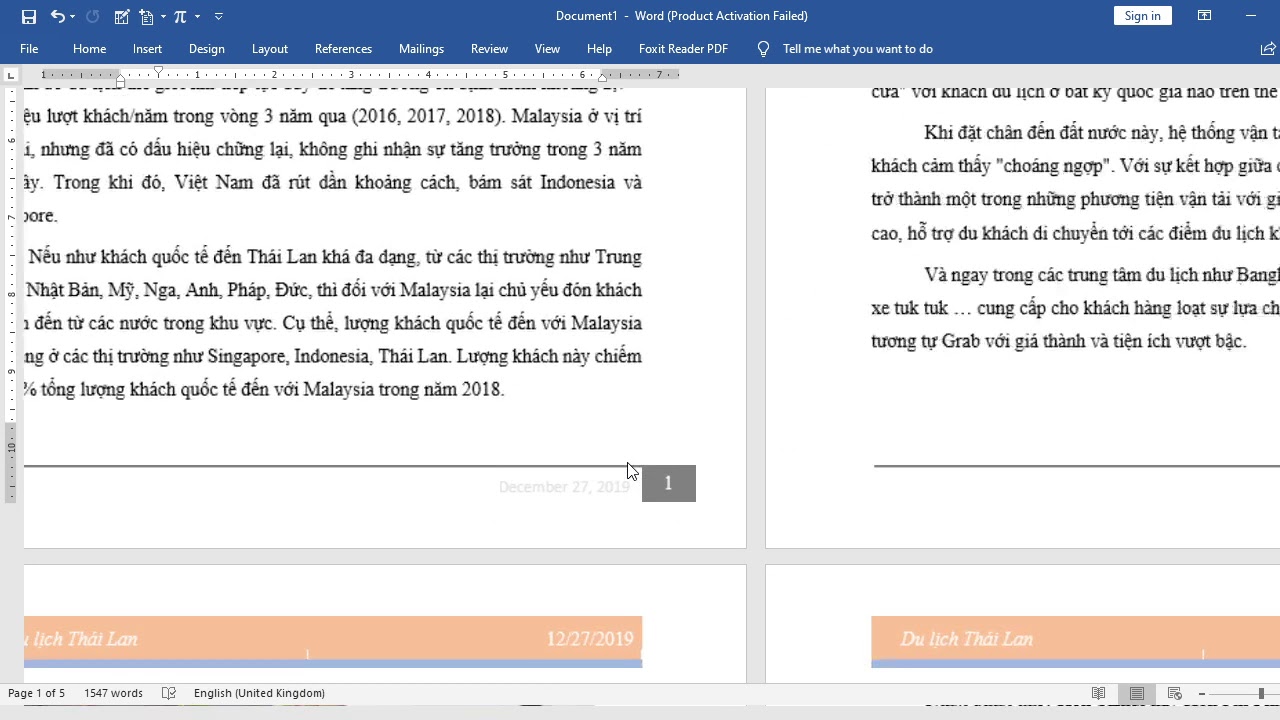1280x720 pixels.
Task: Open the Help ribbon tab
Action: tap(599, 49)
